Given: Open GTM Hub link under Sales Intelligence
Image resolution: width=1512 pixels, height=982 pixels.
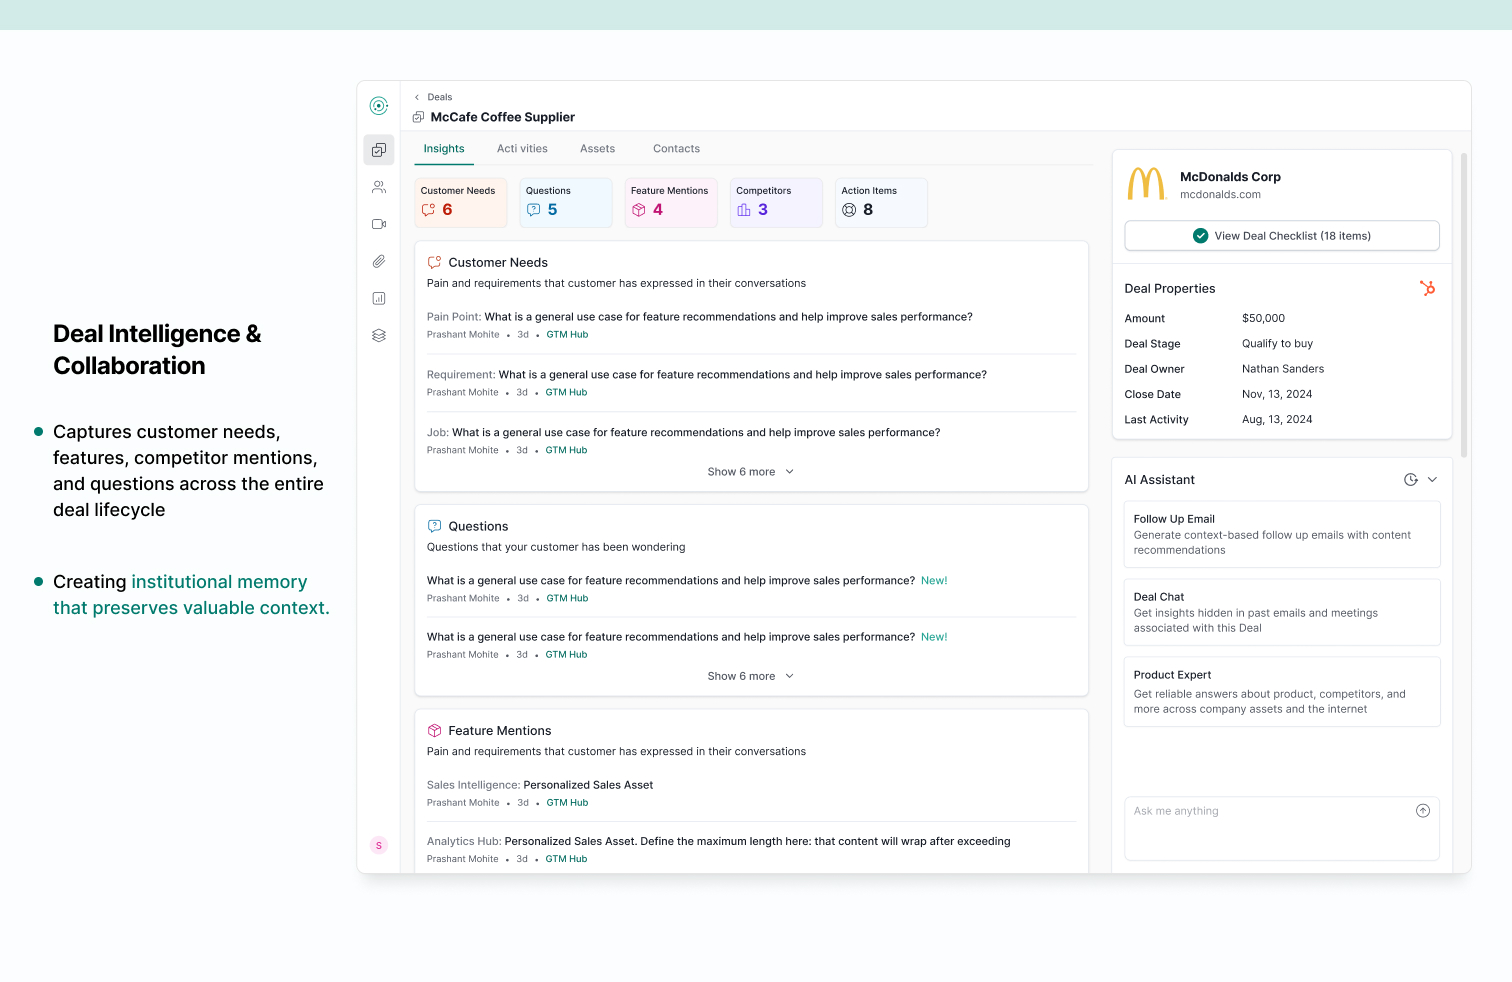Looking at the screenshot, I should pos(567,803).
